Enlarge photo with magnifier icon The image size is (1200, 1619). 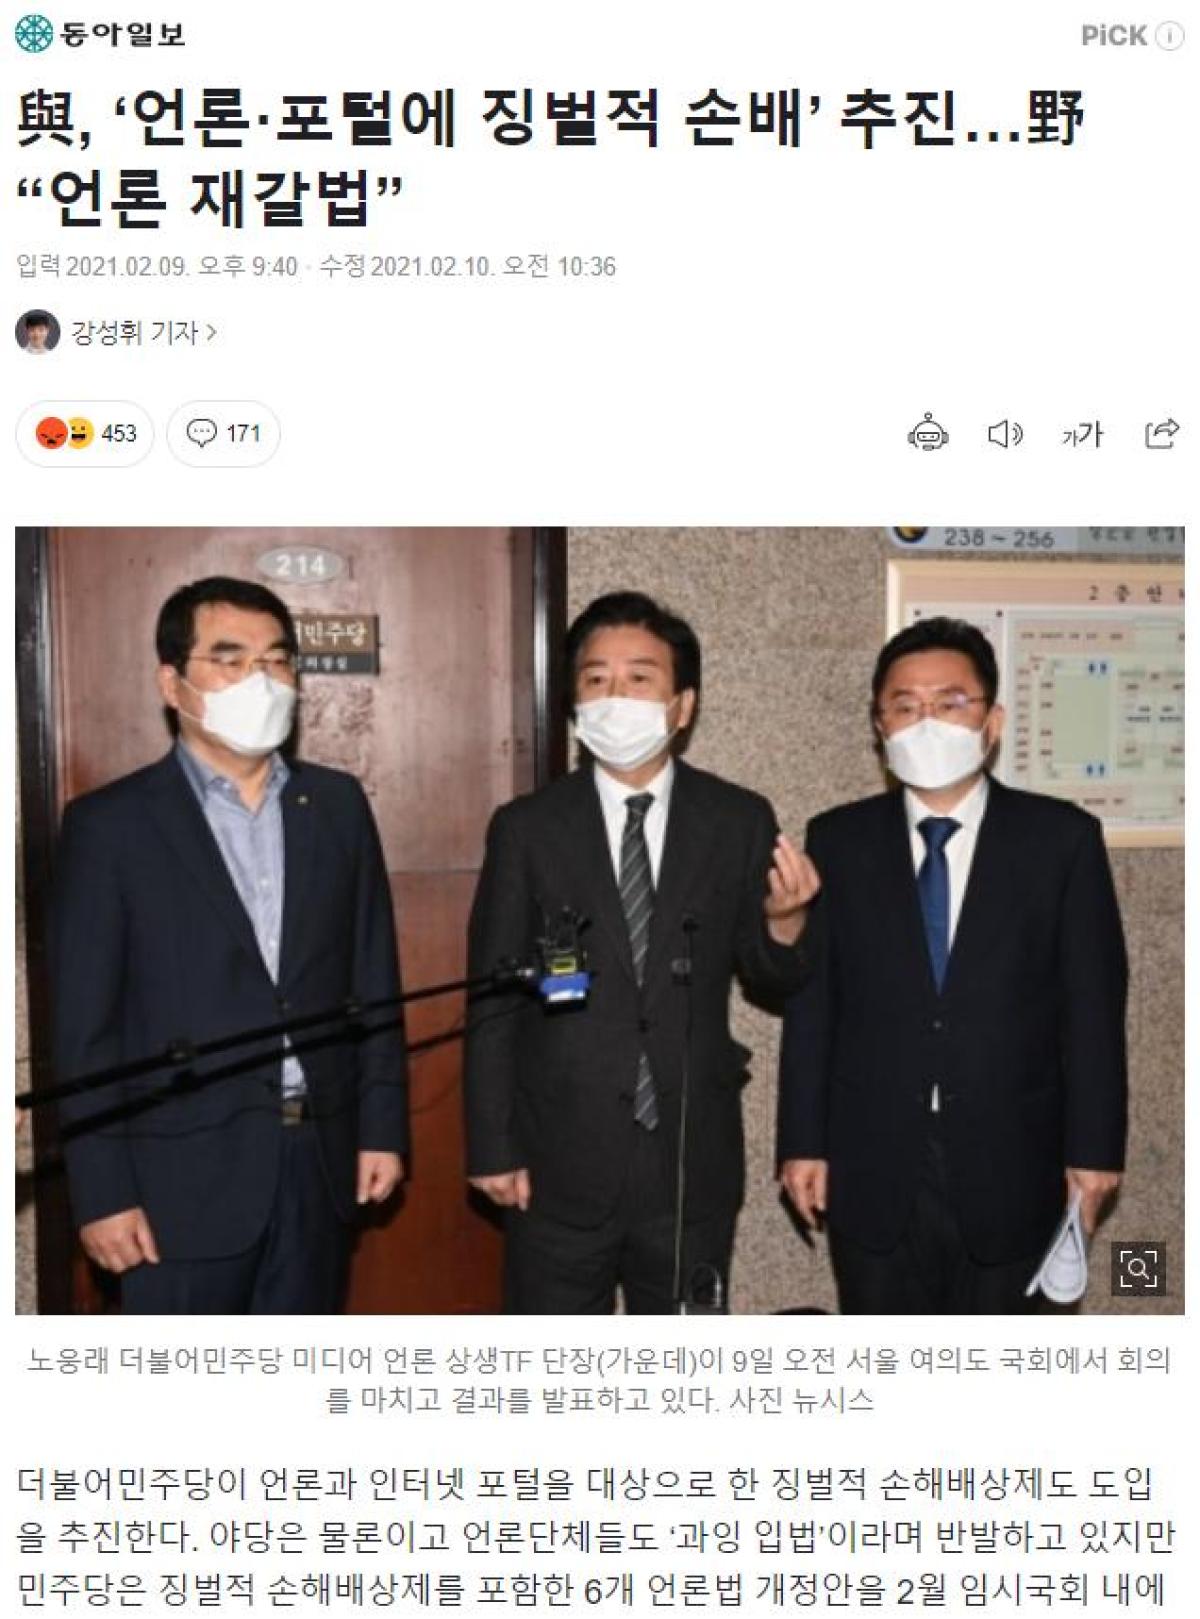1138,1270
